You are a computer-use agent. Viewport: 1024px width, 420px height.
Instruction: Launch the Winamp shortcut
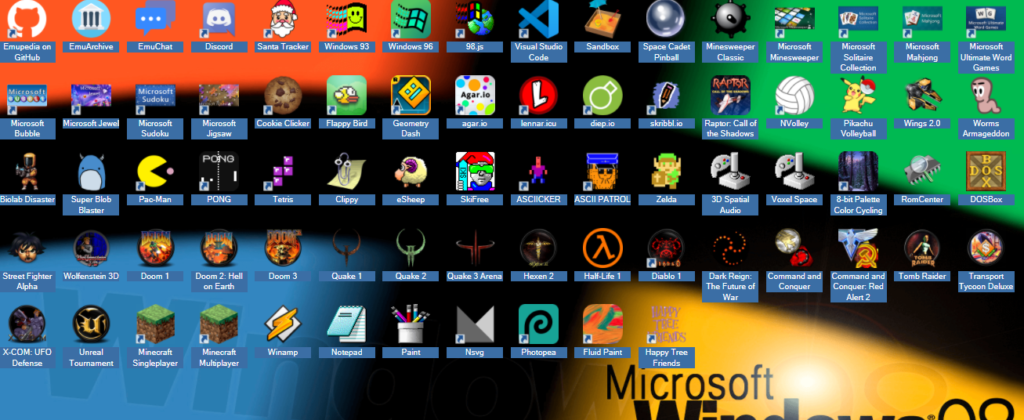(282, 324)
